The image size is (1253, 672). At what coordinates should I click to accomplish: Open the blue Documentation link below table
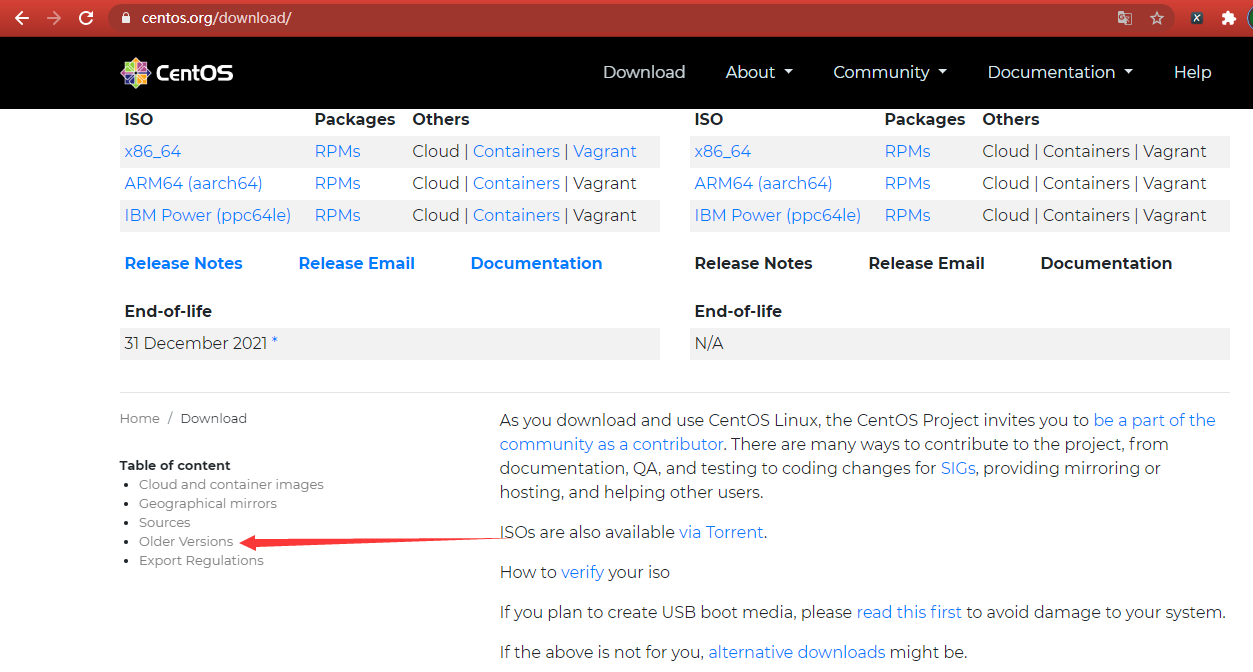(536, 263)
